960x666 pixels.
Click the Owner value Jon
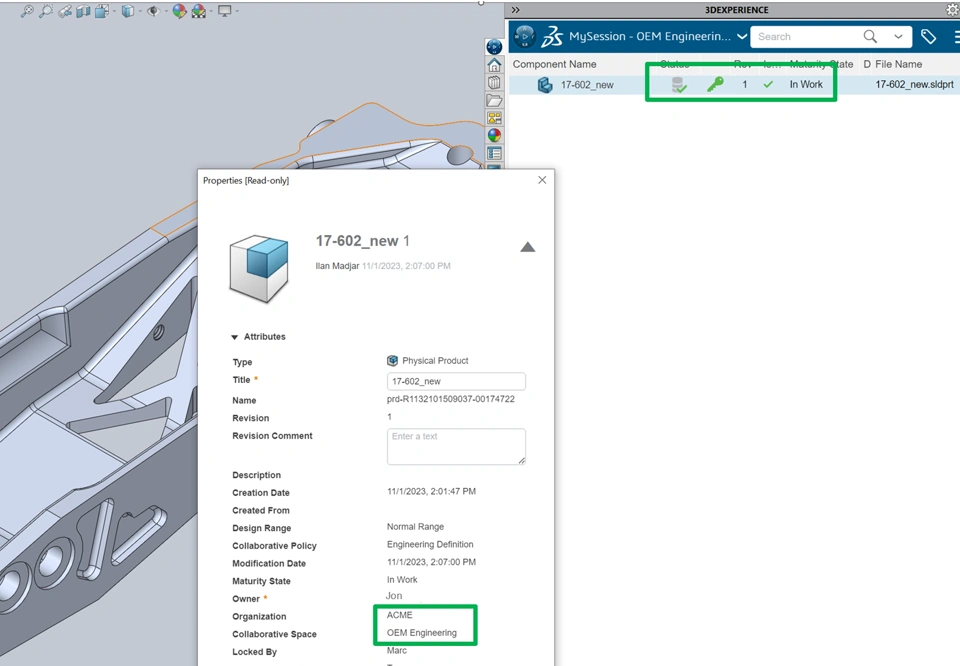click(x=394, y=596)
